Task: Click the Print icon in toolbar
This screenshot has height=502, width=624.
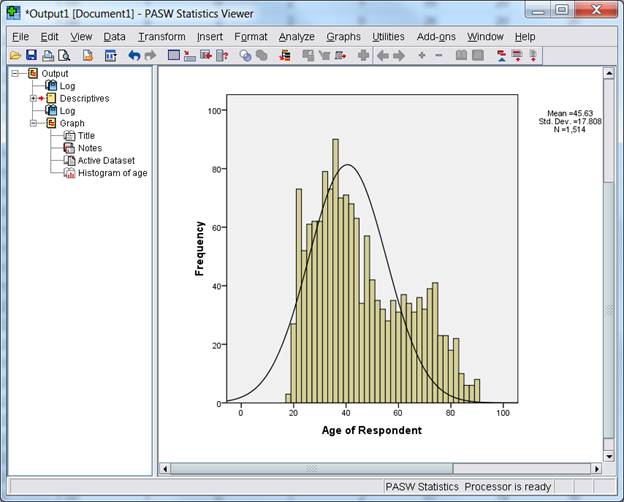Action: 48,55
